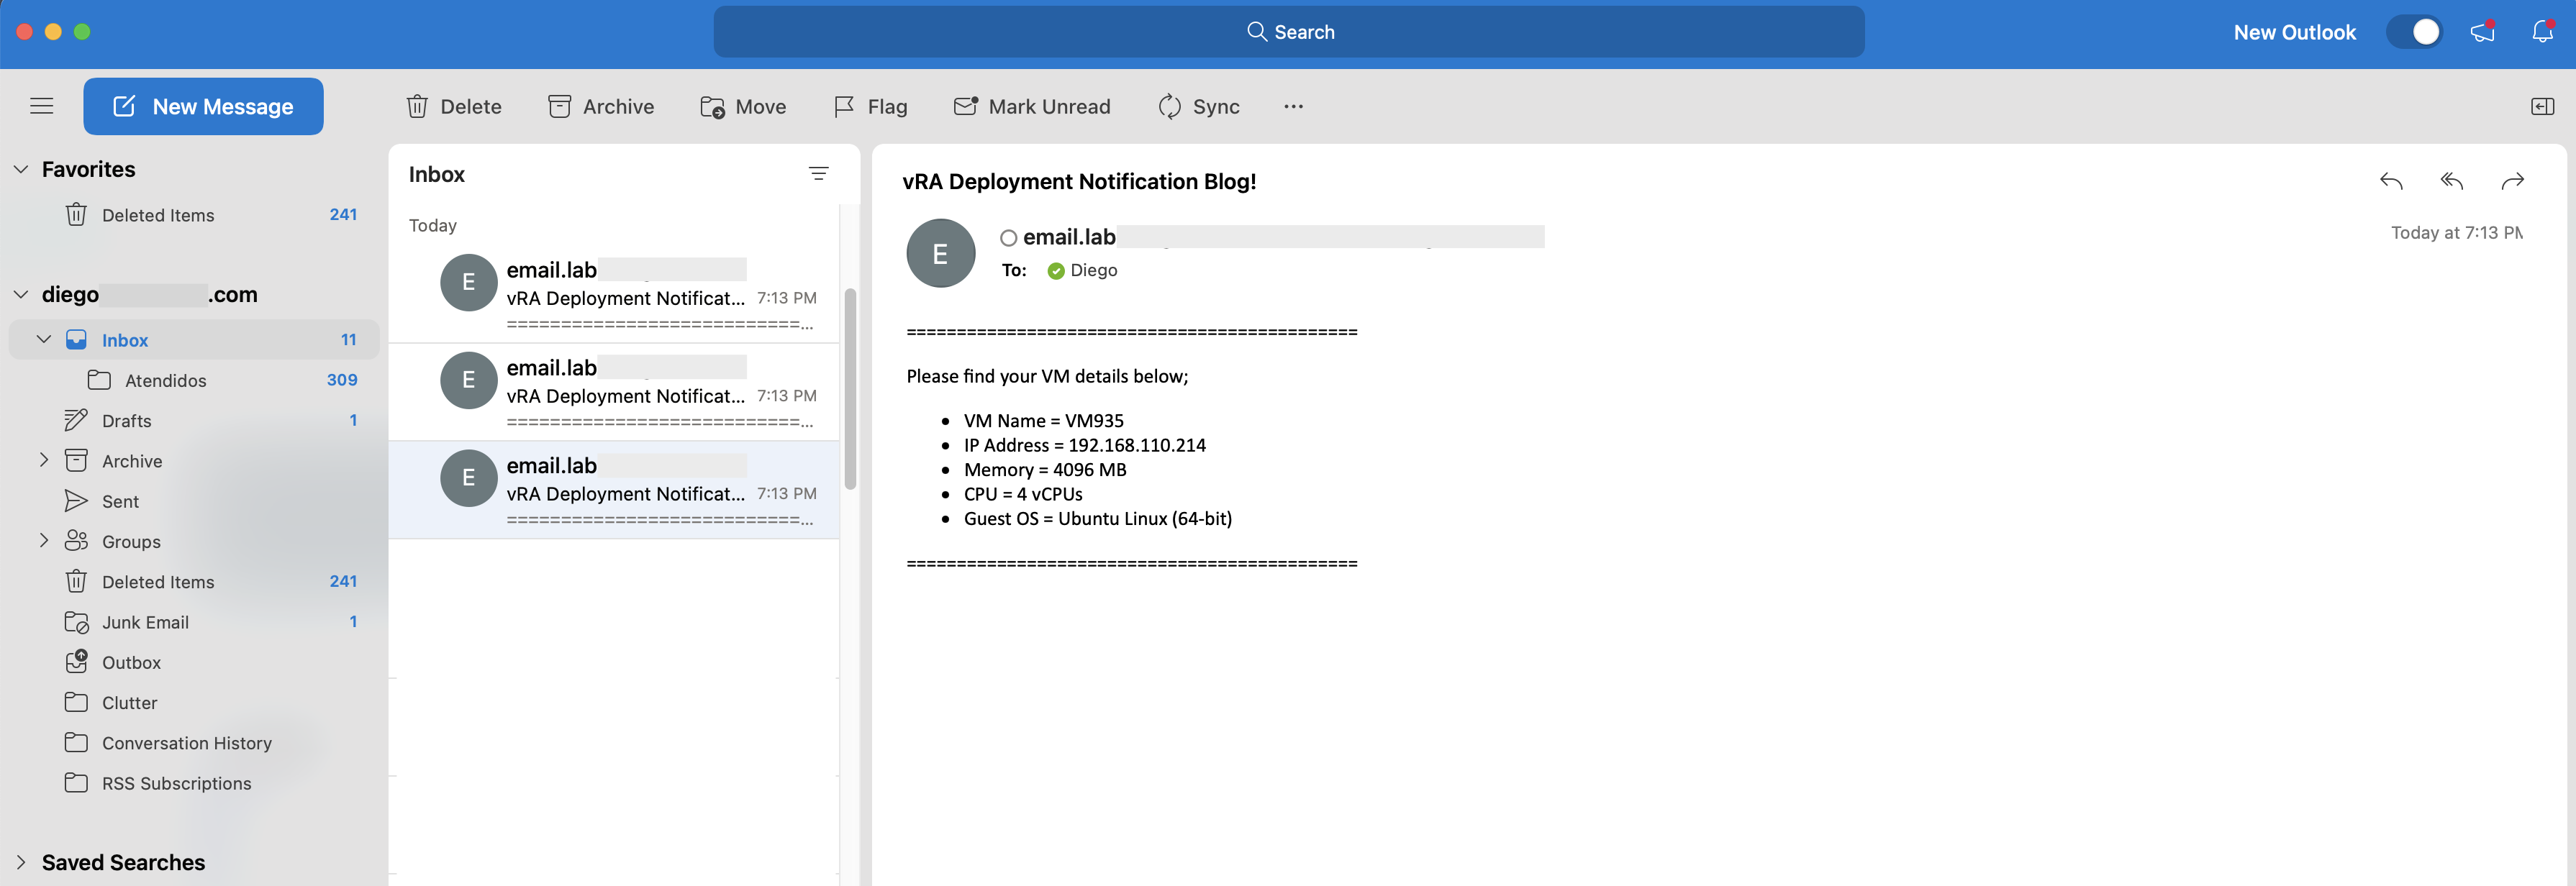Viewport: 2576px width, 886px height.
Task: Click the megaphone feedback icon
Action: click(x=2482, y=32)
